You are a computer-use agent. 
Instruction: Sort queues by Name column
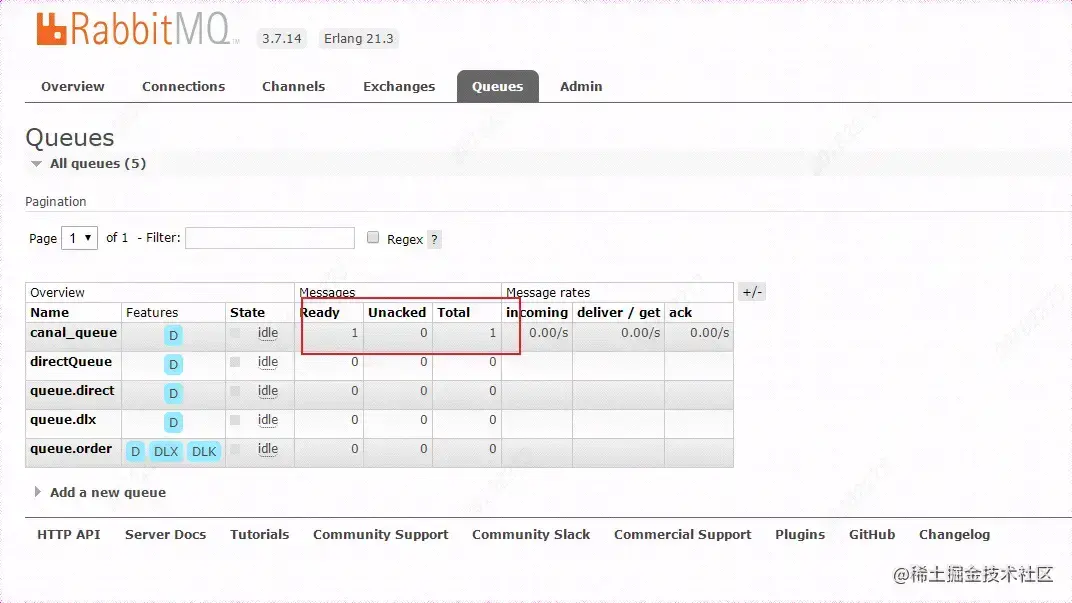pyautogui.click(x=49, y=312)
